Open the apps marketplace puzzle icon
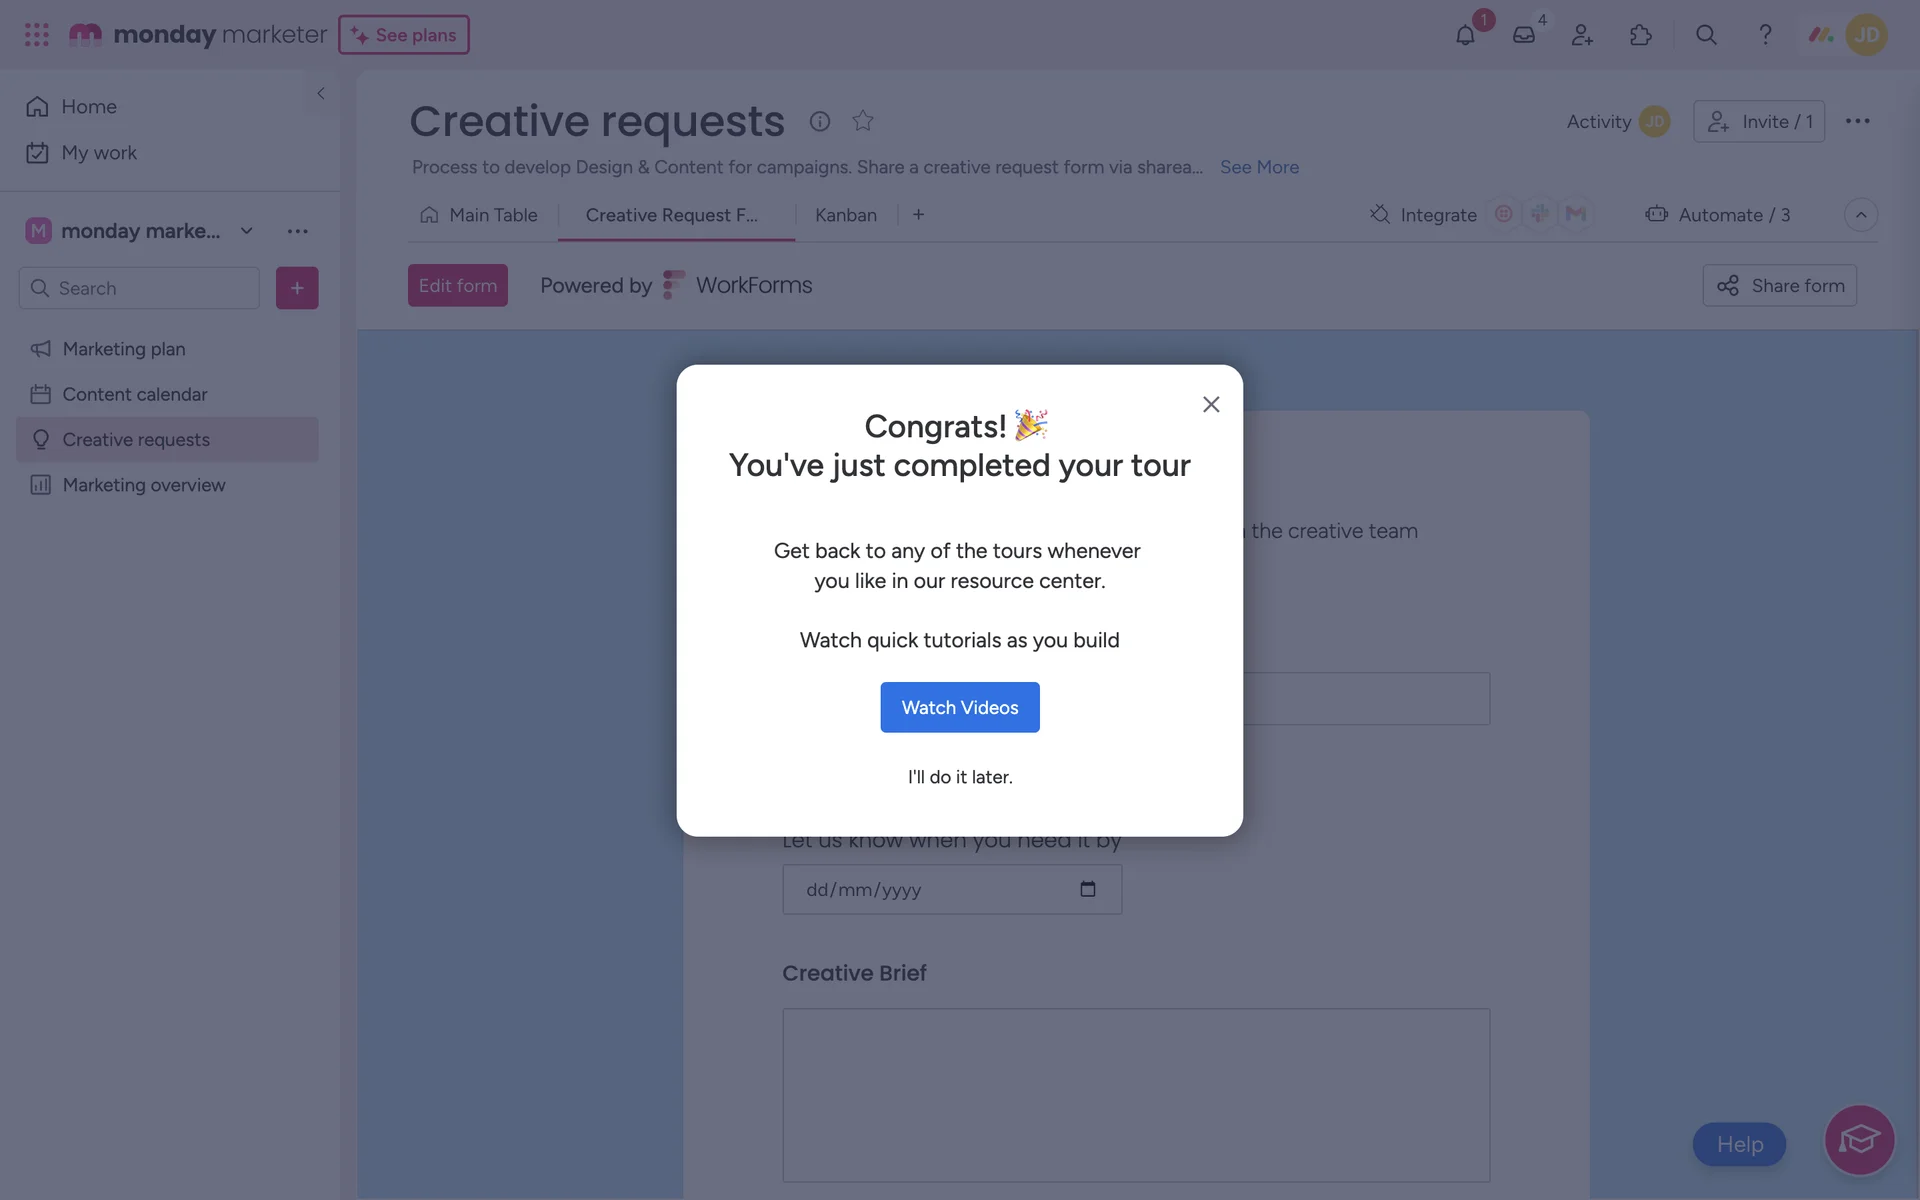Image resolution: width=1920 pixels, height=1200 pixels. (x=1640, y=36)
